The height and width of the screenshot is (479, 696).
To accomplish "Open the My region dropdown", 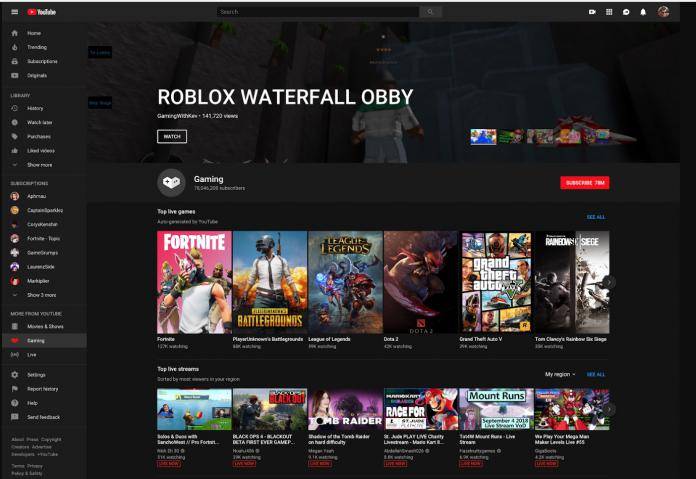I will (x=560, y=374).
